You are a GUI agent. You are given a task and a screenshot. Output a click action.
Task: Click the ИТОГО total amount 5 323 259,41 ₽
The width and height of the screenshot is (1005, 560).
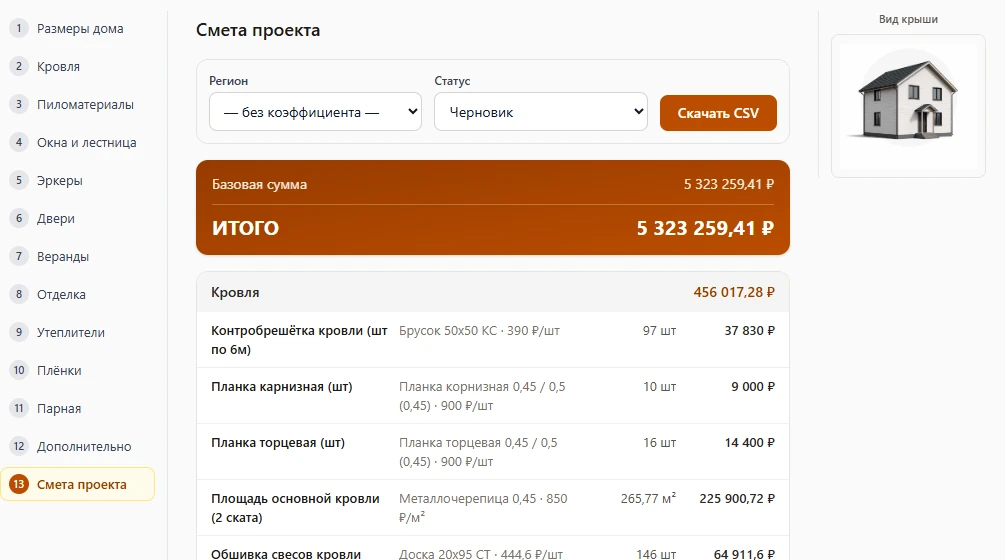point(705,228)
